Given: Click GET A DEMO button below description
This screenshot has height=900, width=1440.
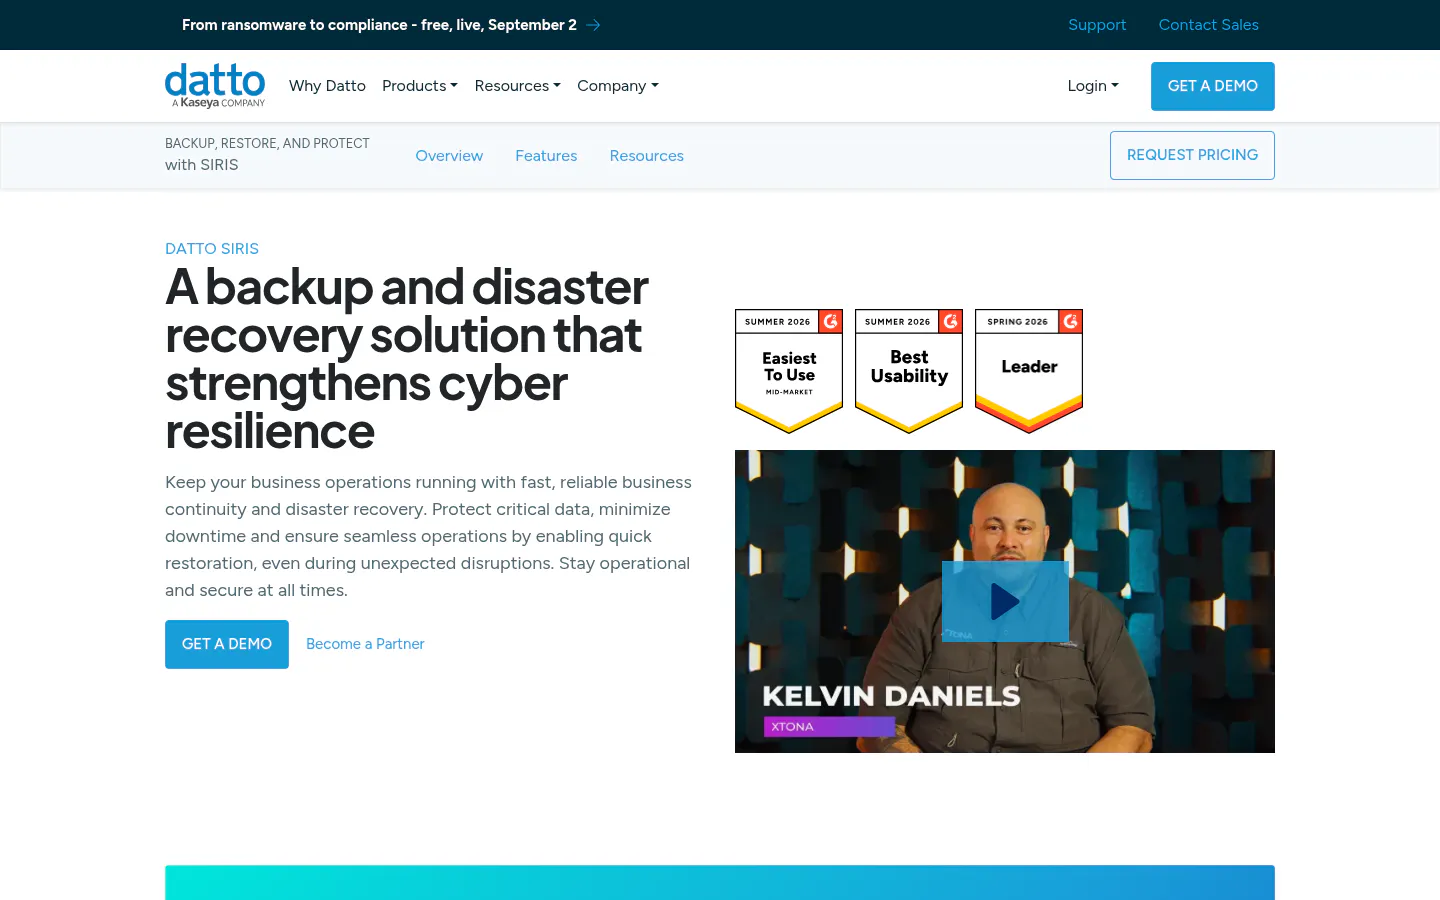Looking at the screenshot, I should click(227, 644).
